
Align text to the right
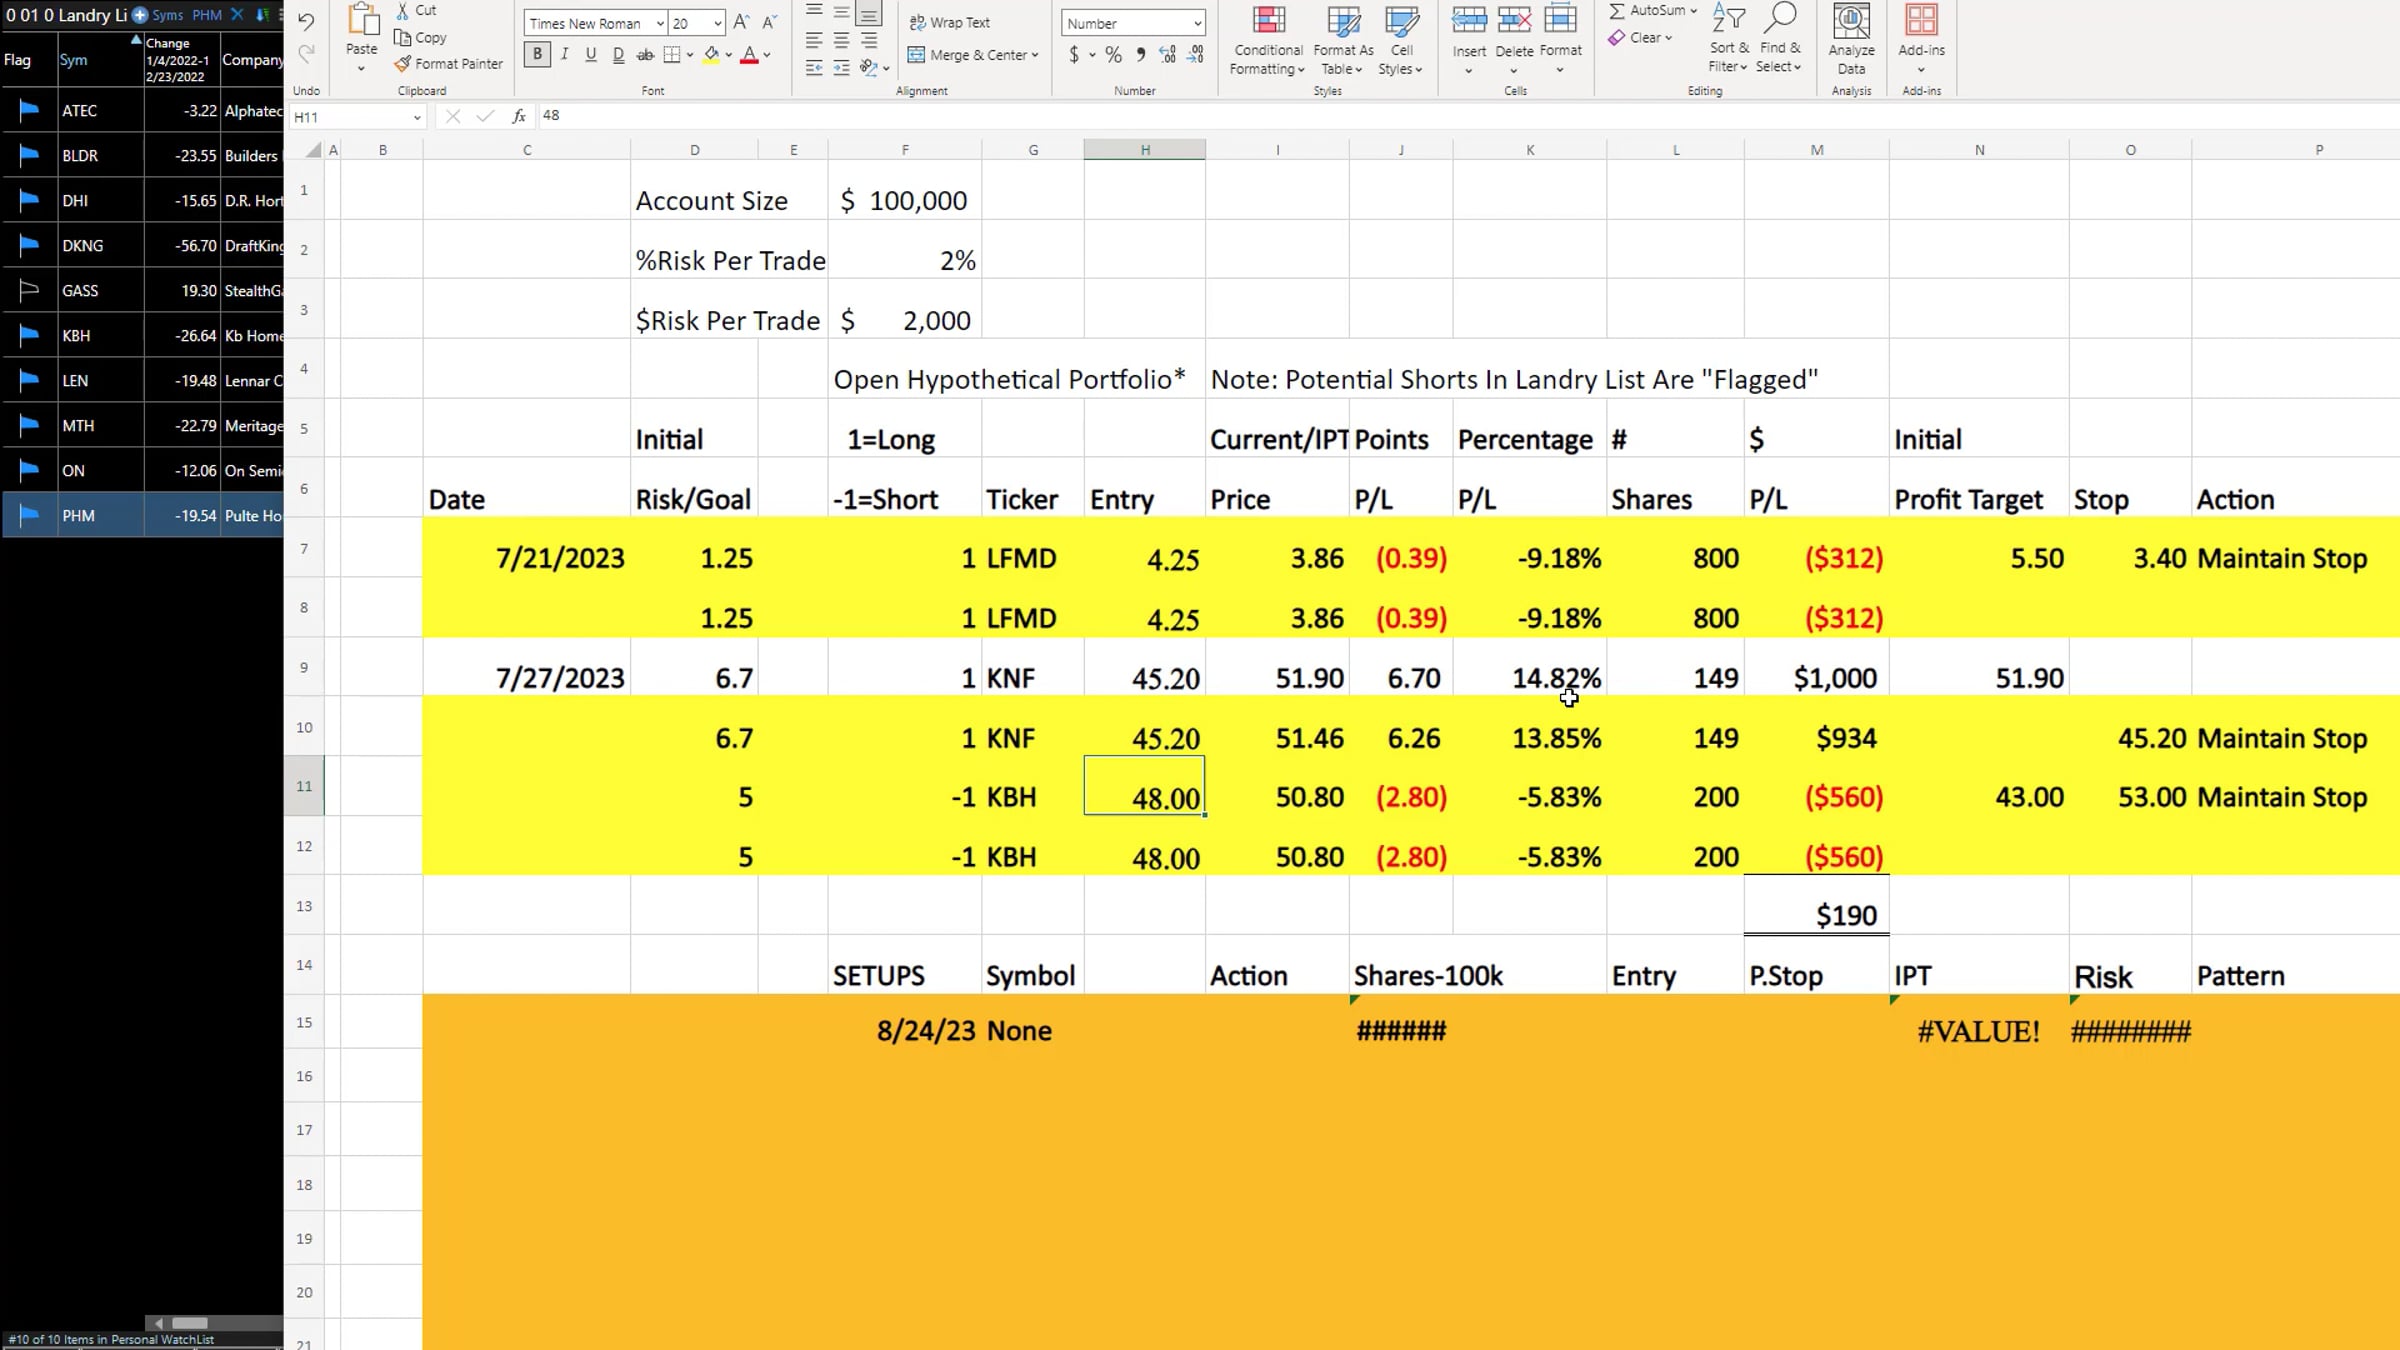click(869, 40)
